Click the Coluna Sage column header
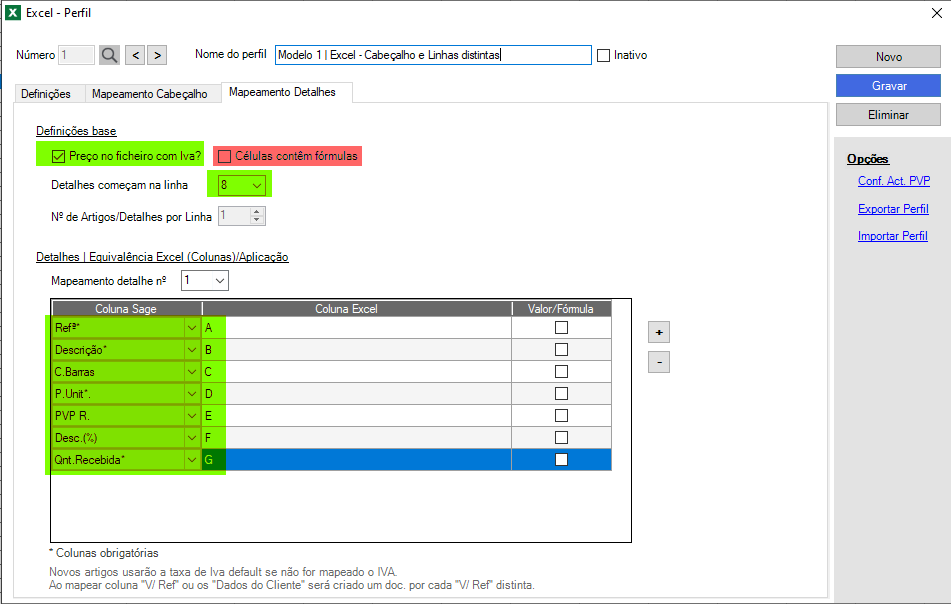 [126, 309]
